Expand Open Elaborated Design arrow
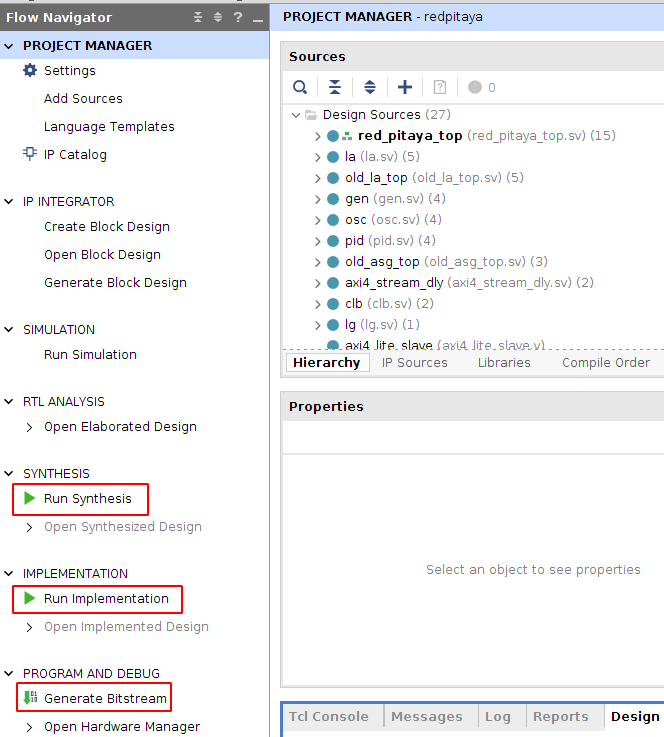 pos(30,427)
